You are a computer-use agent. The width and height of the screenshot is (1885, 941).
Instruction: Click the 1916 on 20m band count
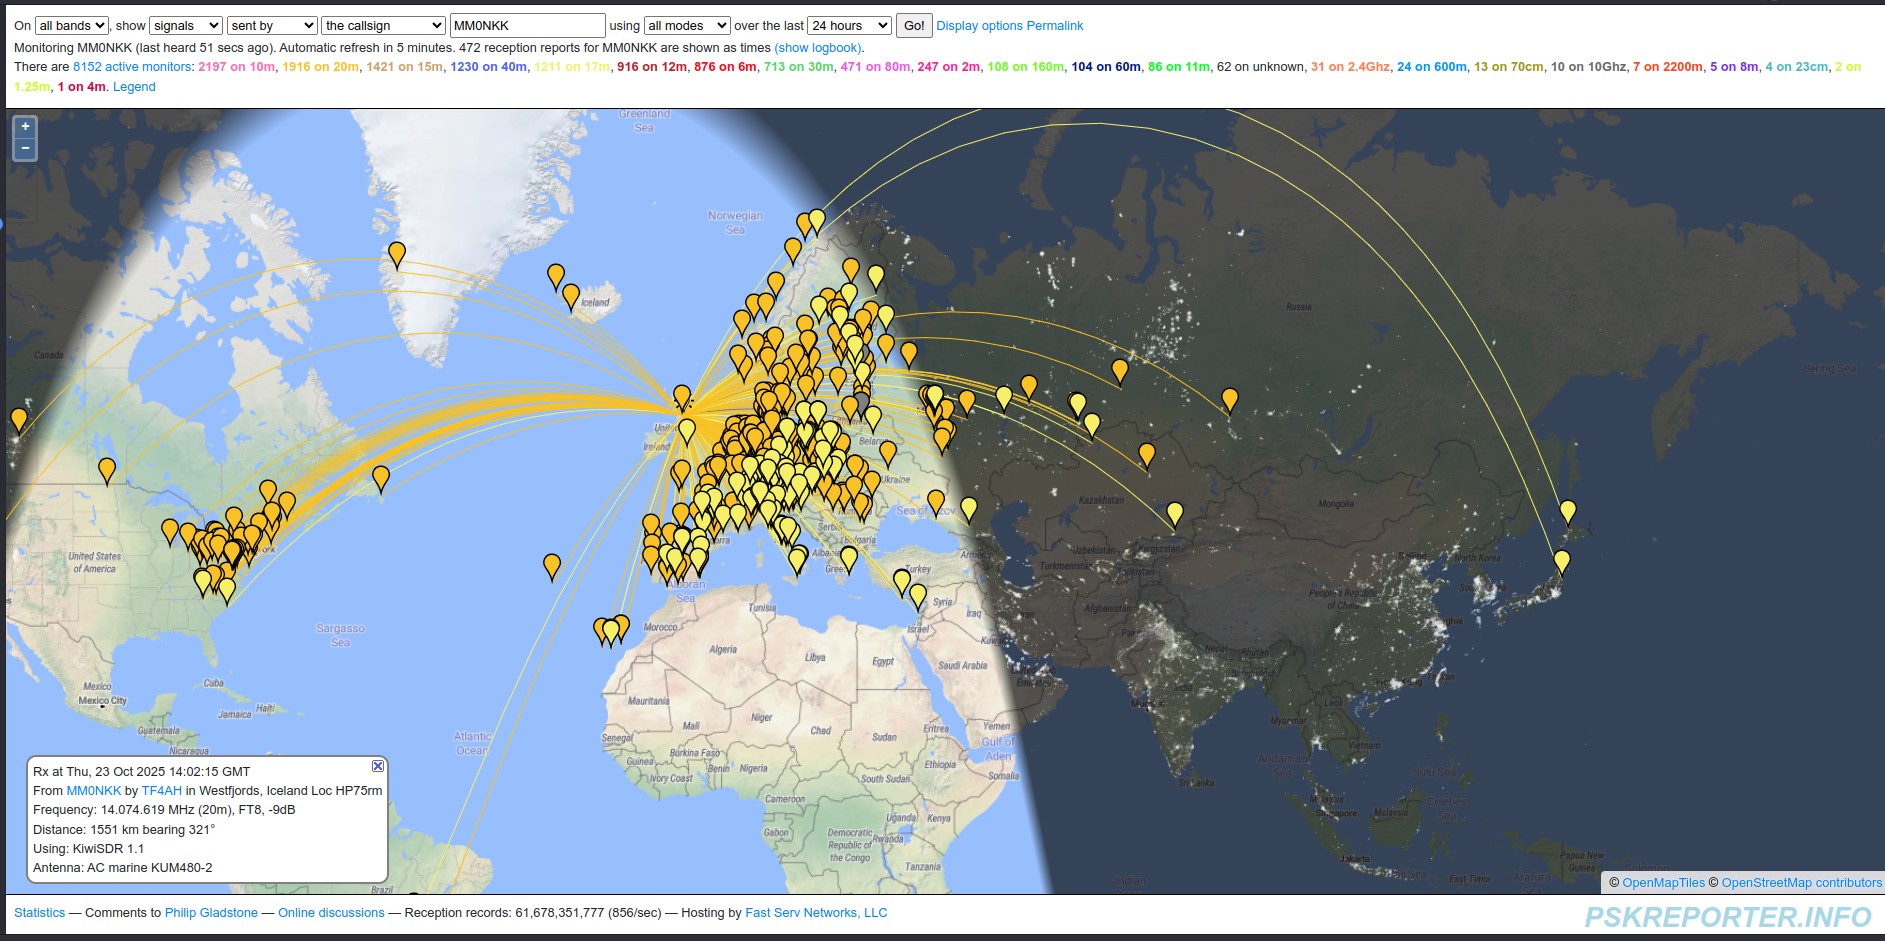point(320,67)
